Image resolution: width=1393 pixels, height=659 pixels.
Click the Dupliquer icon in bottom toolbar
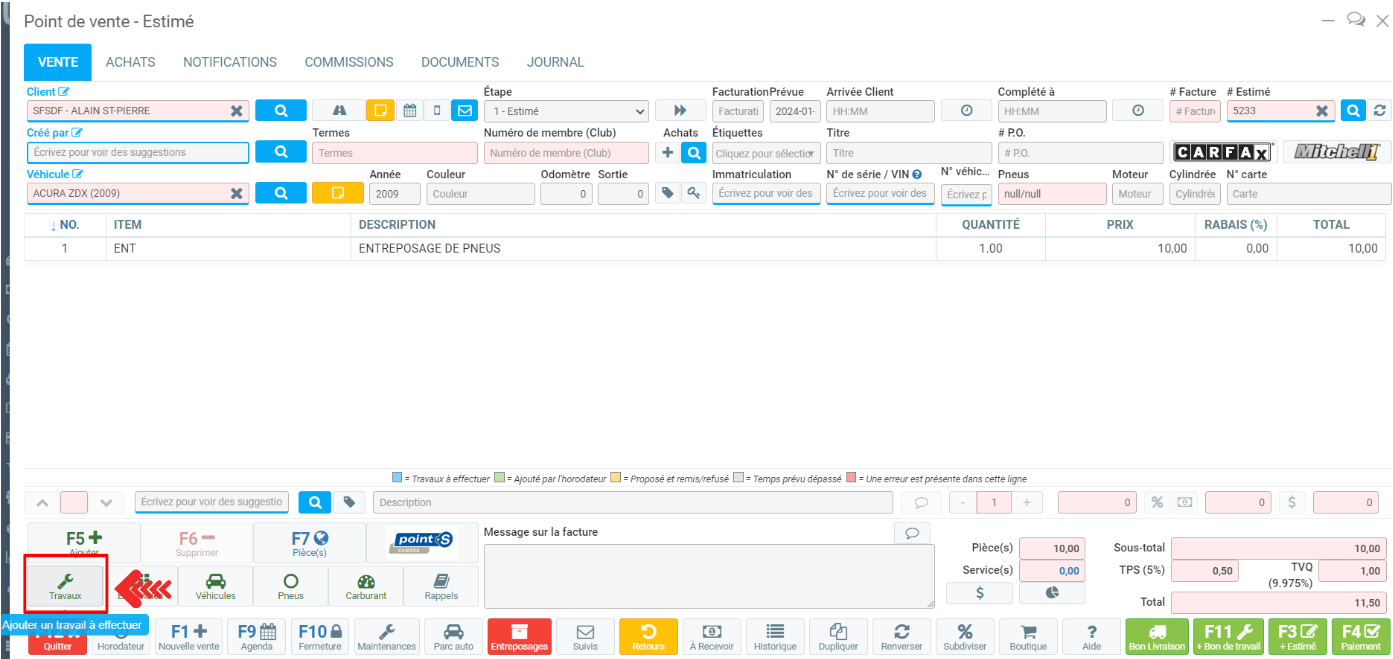point(838,636)
